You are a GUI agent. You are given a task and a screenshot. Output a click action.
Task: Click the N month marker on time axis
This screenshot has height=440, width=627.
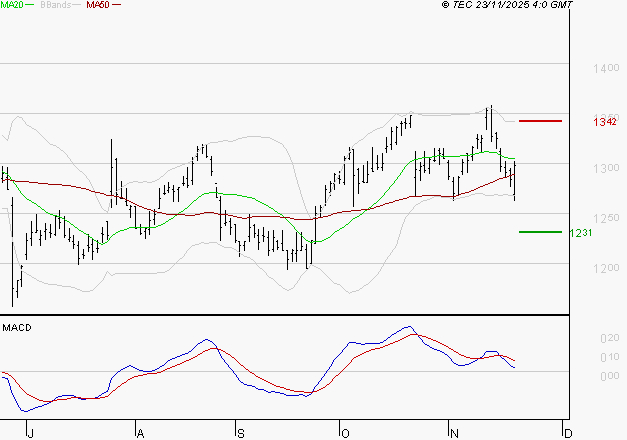(x=454, y=434)
